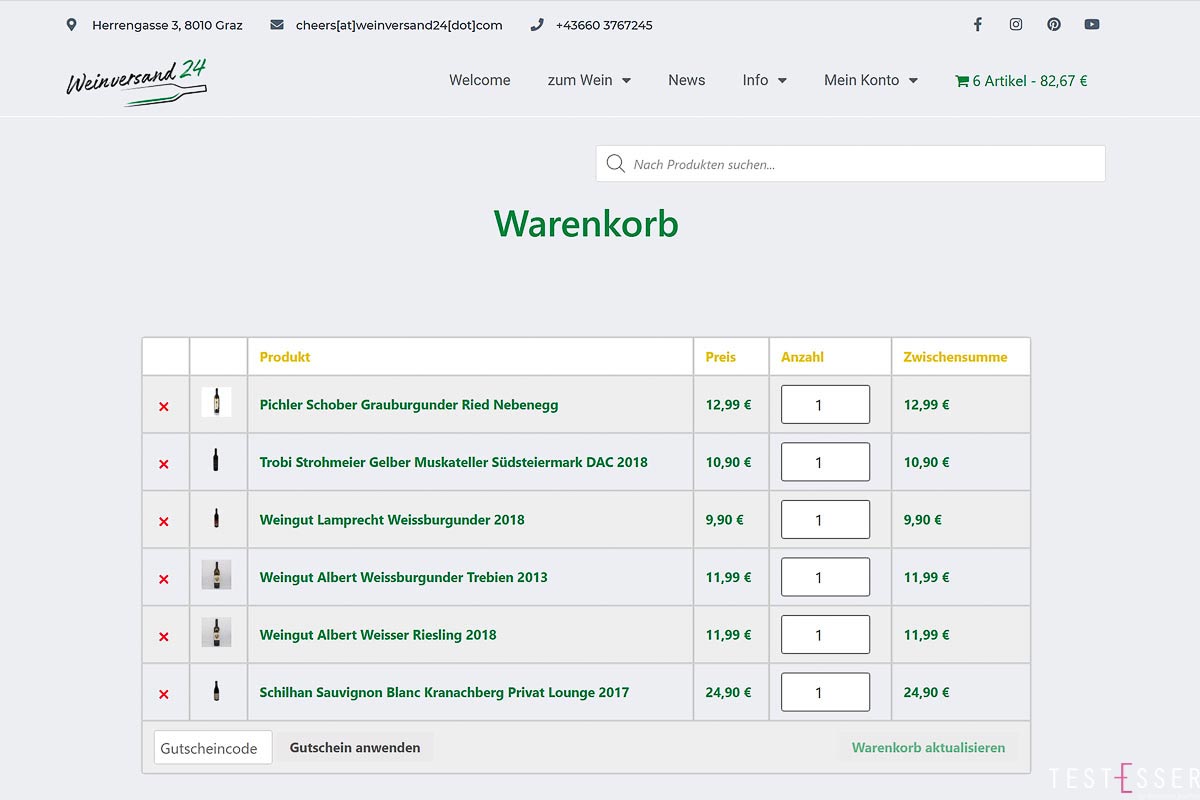Click the Gutschein anwenden button
The image size is (1200, 800).
355,747
